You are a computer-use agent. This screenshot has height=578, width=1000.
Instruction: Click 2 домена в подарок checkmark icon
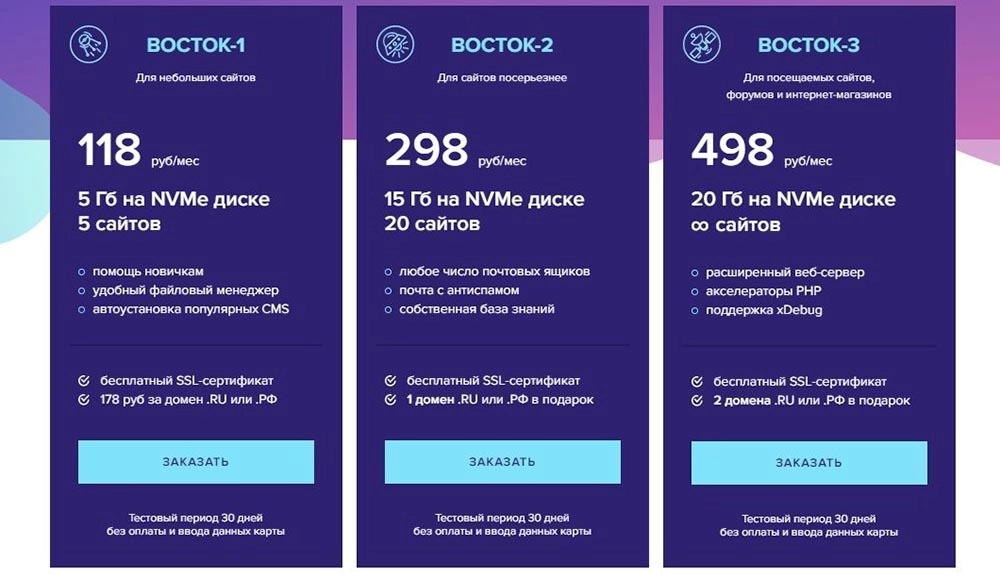coord(697,401)
